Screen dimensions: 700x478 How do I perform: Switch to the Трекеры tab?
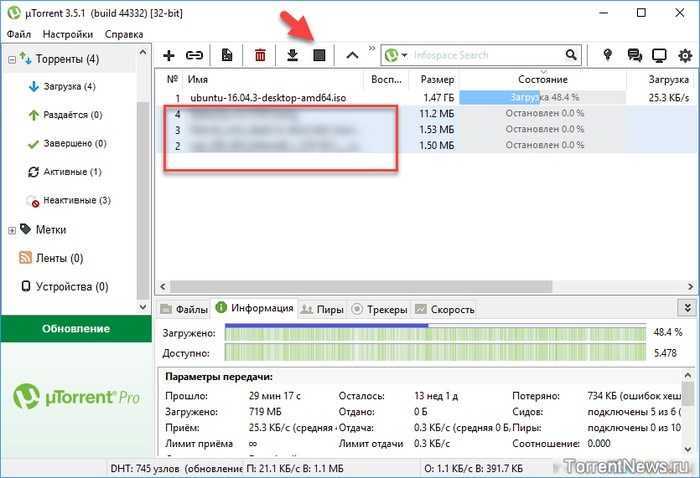[x=380, y=309]
